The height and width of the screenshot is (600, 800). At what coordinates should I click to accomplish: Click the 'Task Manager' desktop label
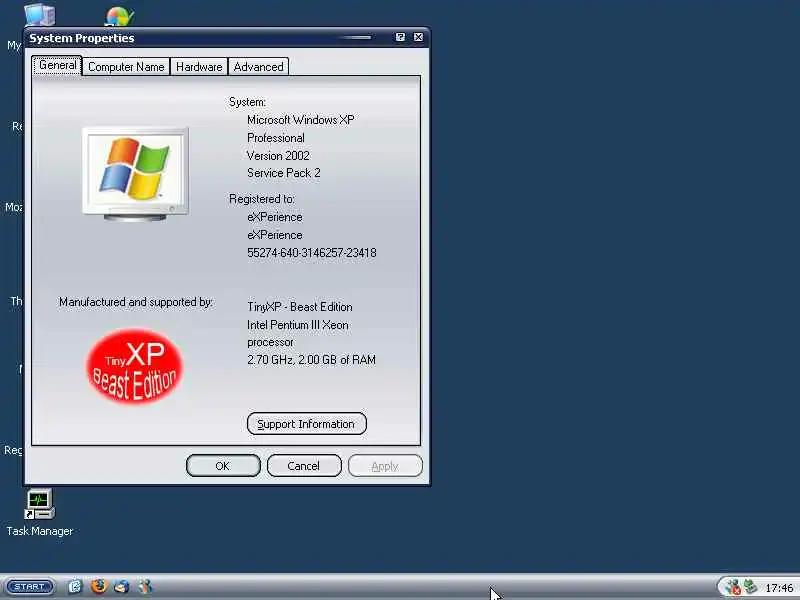click(x=40, y=531)
